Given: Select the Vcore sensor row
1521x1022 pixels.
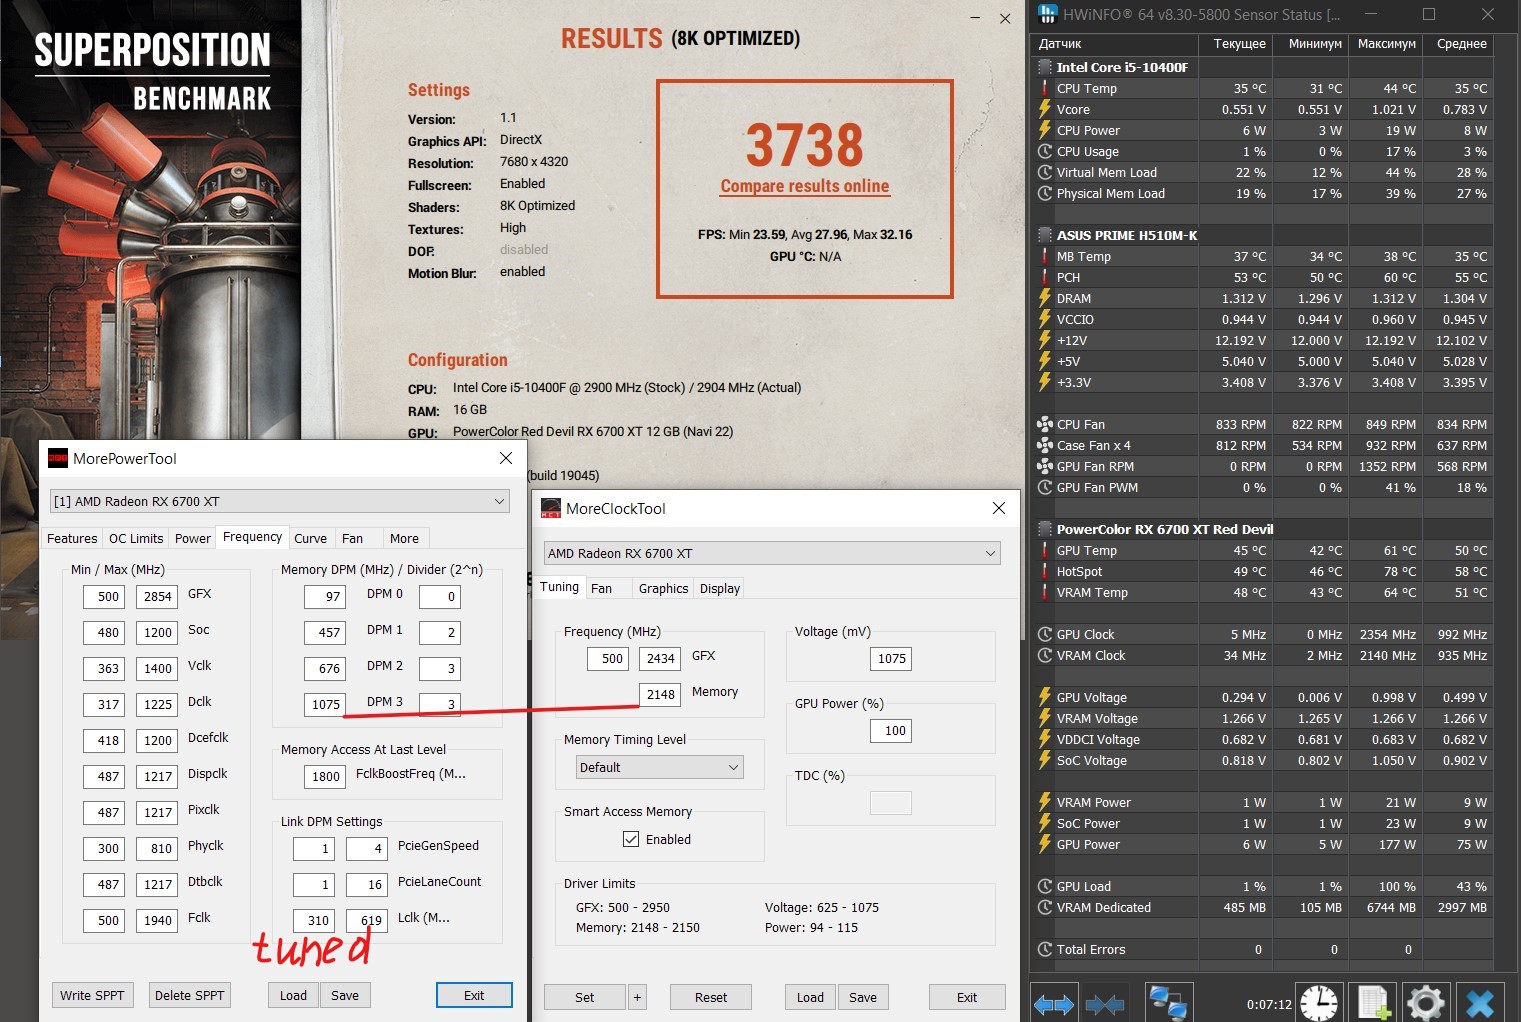Looking at the screenshot, I should [1264, 109].
